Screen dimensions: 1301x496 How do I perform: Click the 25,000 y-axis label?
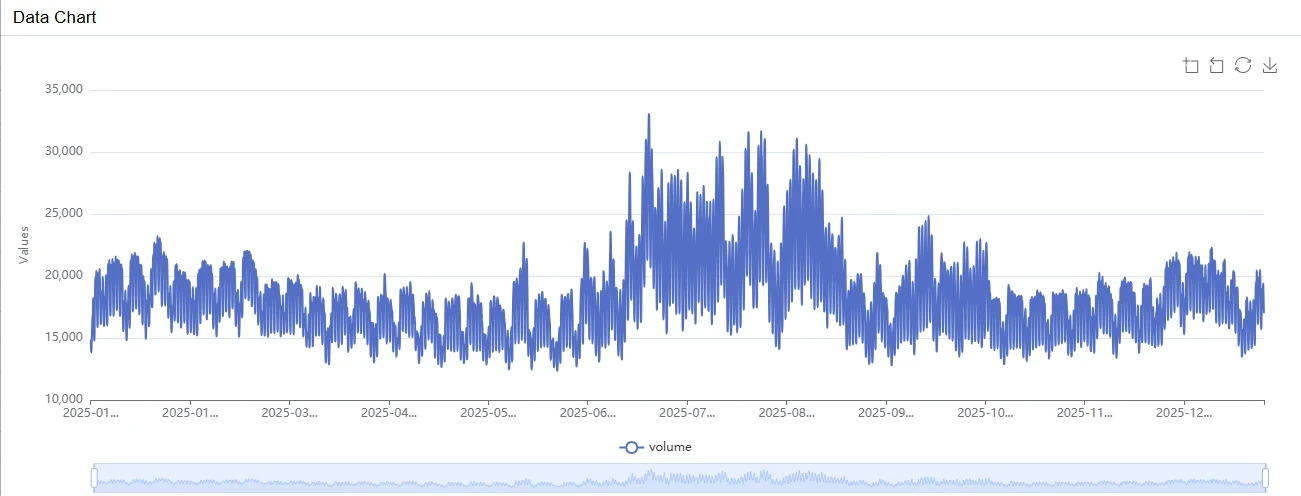coord(64,214)
